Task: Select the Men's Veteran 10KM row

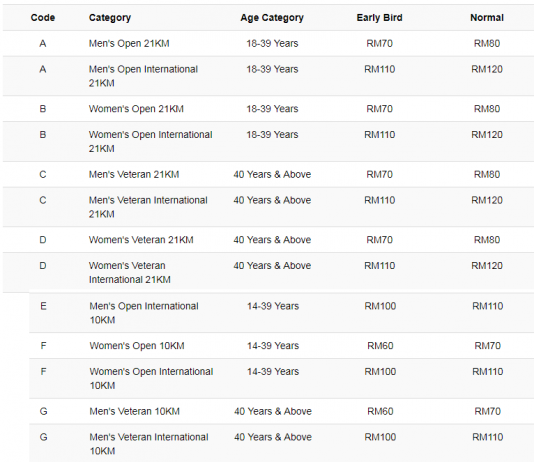Action: (x=282, y=411)
